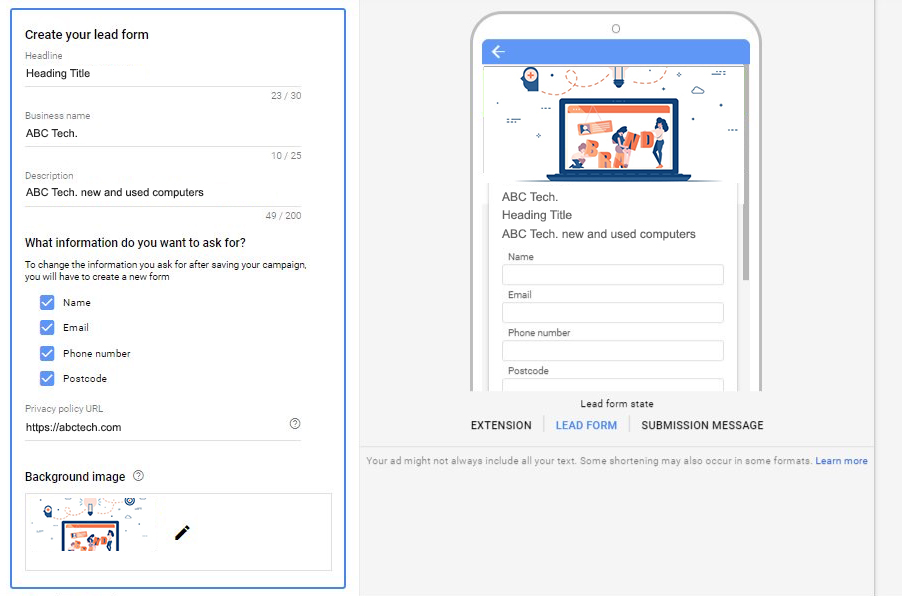Viewport: 902px width, 596px height.
Task: Click 'Heading Title' text in phone preview
Action: click(x=537, y=215)
